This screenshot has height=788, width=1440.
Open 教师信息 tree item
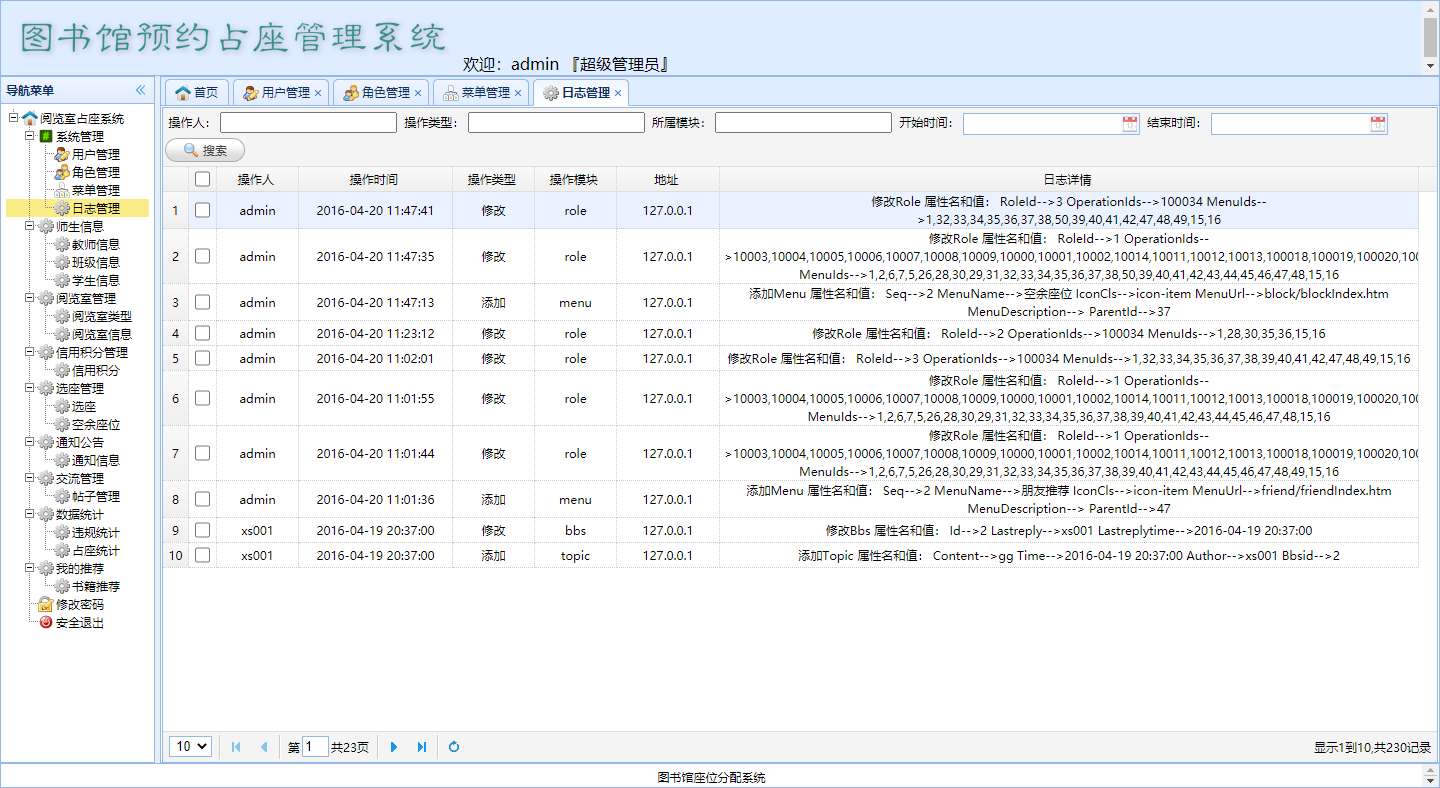click(x=95, y=245)
